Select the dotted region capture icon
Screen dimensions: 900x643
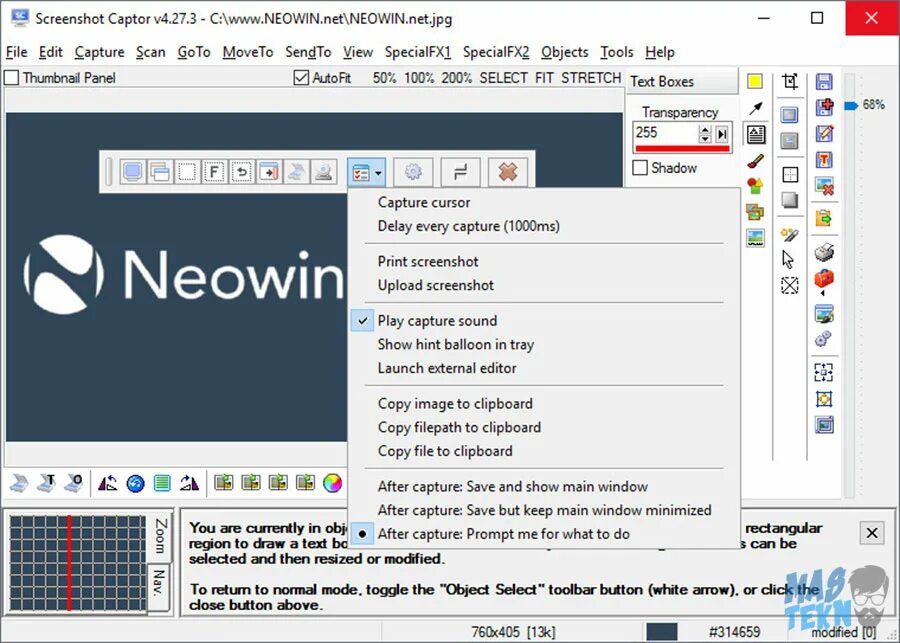(187, 172)
